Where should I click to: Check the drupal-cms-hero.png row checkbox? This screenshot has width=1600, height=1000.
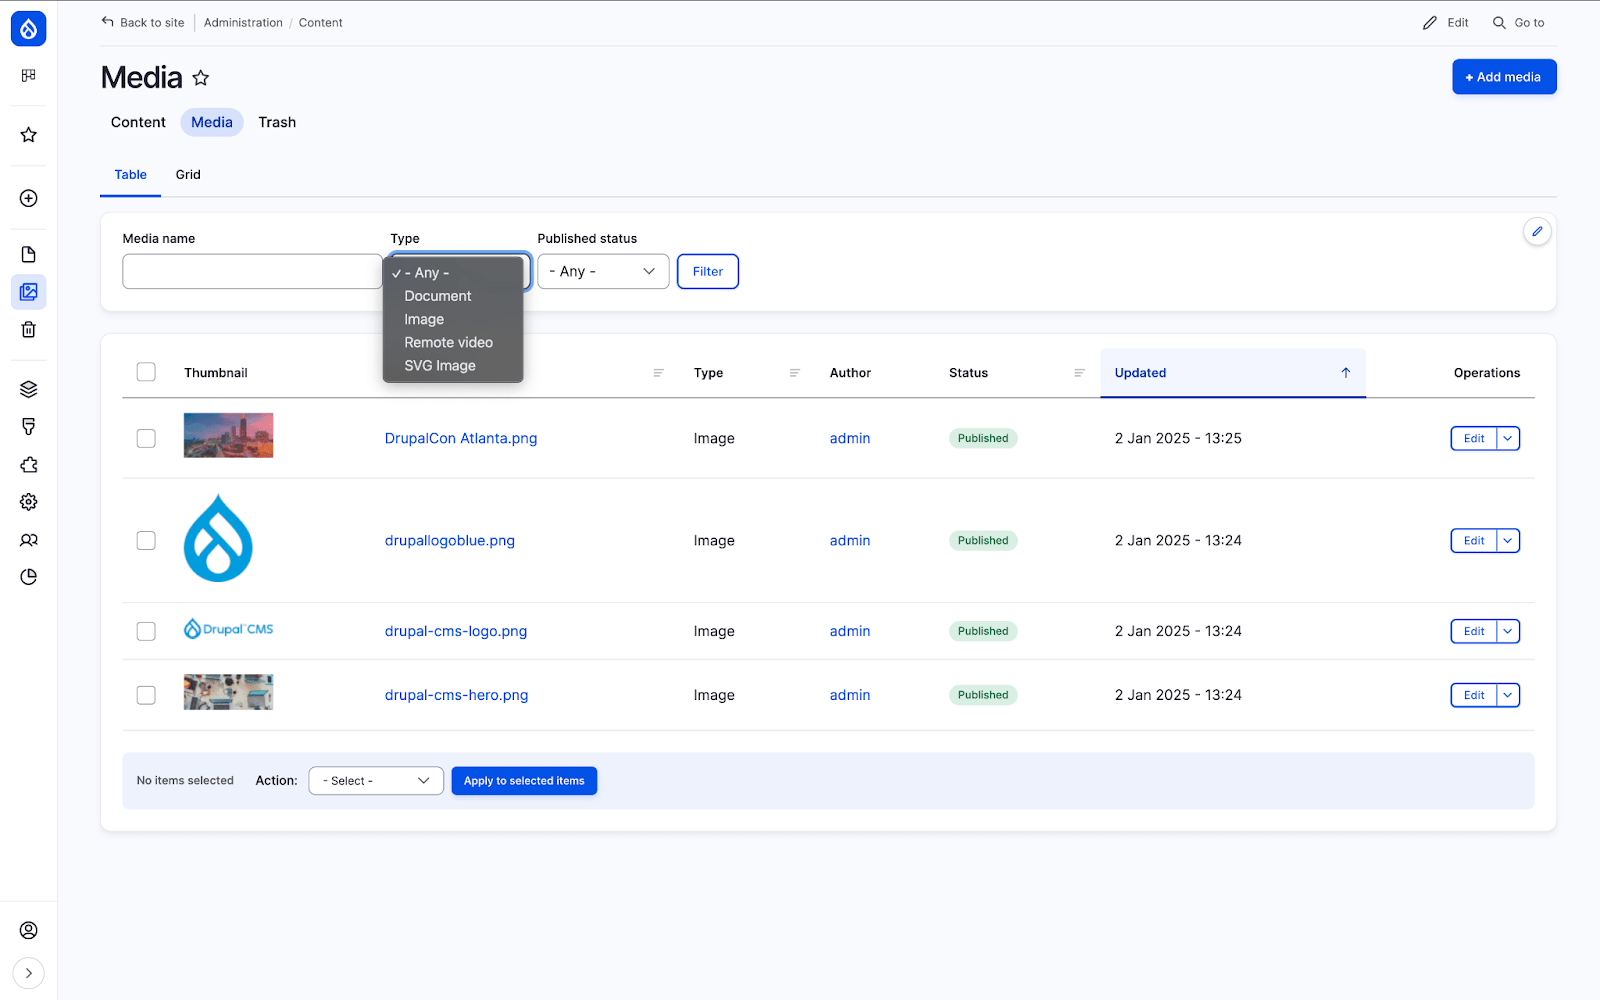146,695
